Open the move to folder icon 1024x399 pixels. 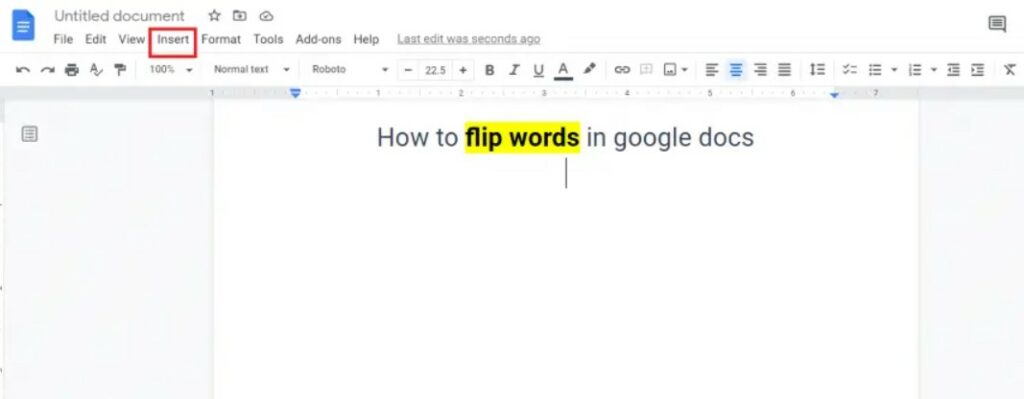[x=240, y=16]
